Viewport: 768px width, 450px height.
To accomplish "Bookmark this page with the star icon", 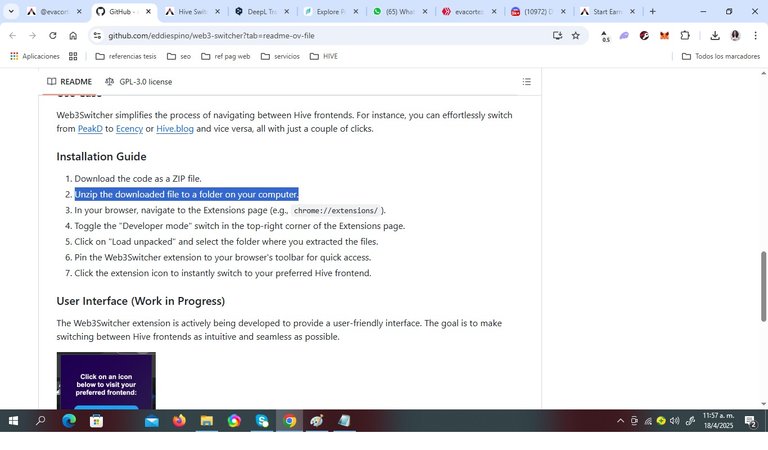I will tap(576, 35).
